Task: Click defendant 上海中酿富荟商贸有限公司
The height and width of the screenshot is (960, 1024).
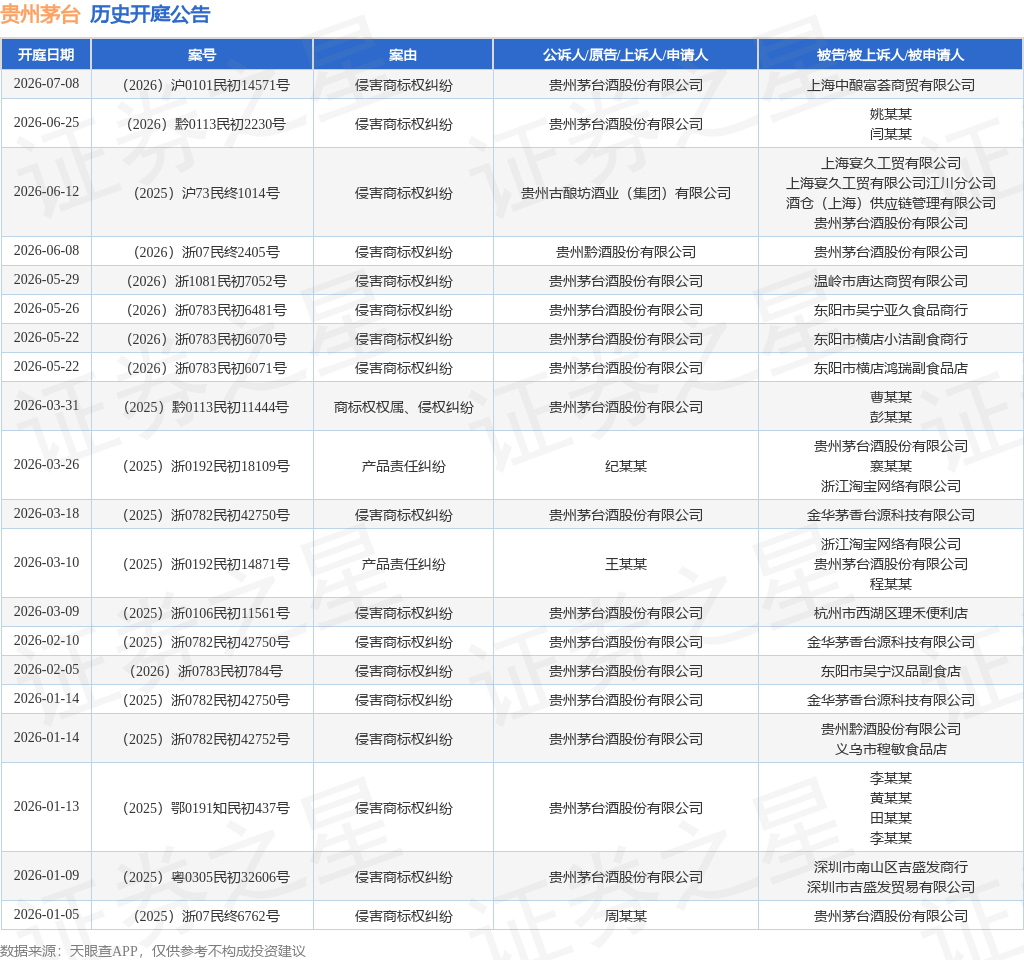Action: coord(890,85)
